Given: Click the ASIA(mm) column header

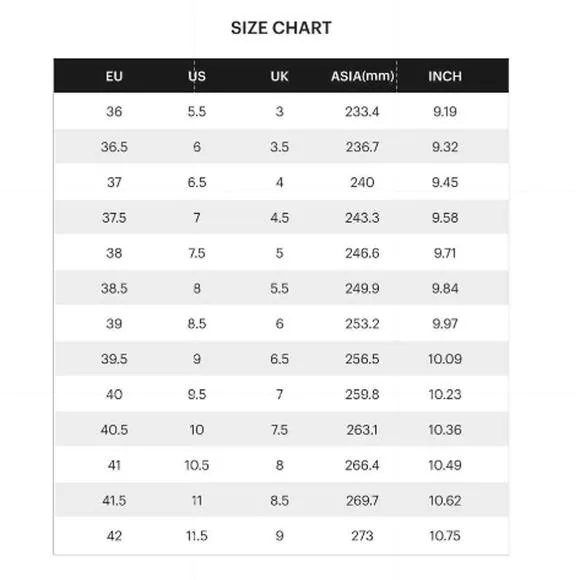Looking at the screenshot, I should [362, 76].
